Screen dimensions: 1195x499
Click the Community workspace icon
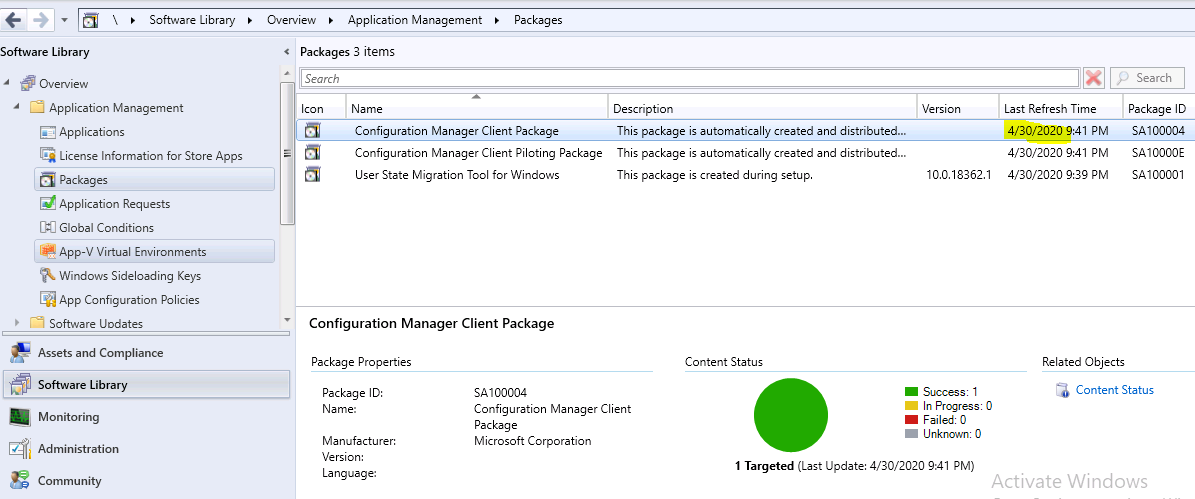point(19,481)
